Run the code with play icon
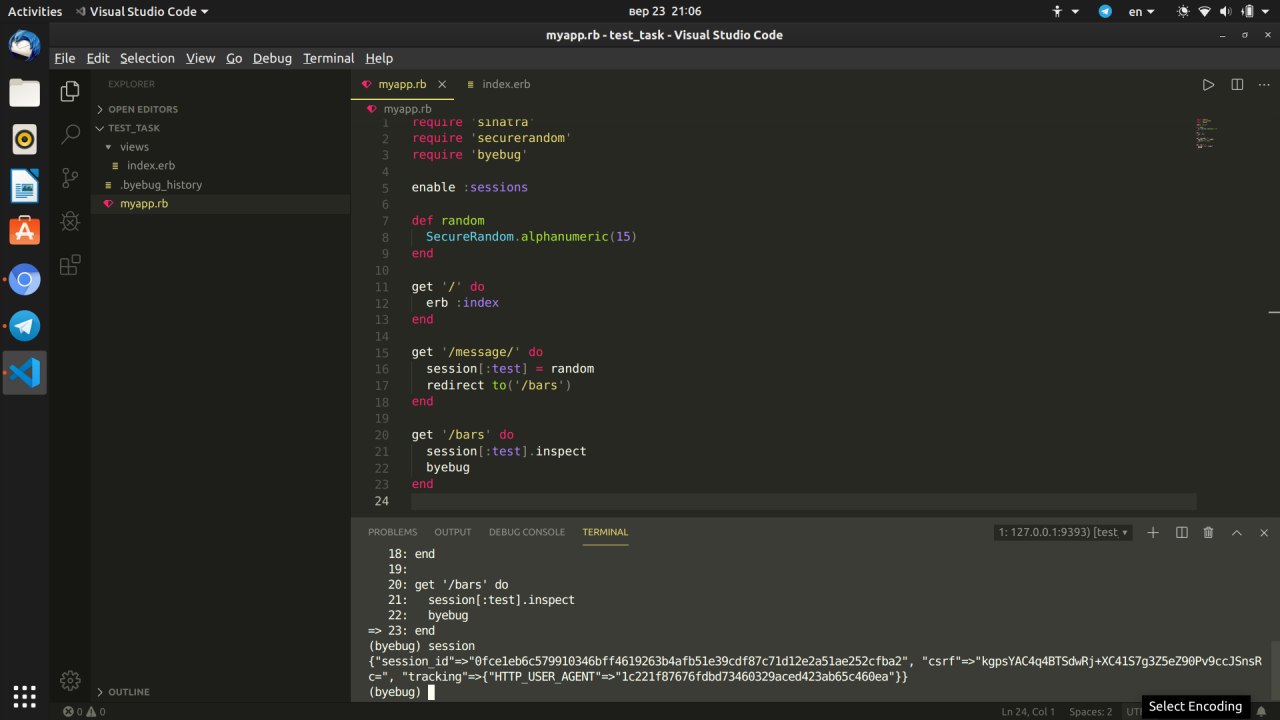This screenshot has width=1280, height=720. pyautogui.click(x=1208, y=85)
